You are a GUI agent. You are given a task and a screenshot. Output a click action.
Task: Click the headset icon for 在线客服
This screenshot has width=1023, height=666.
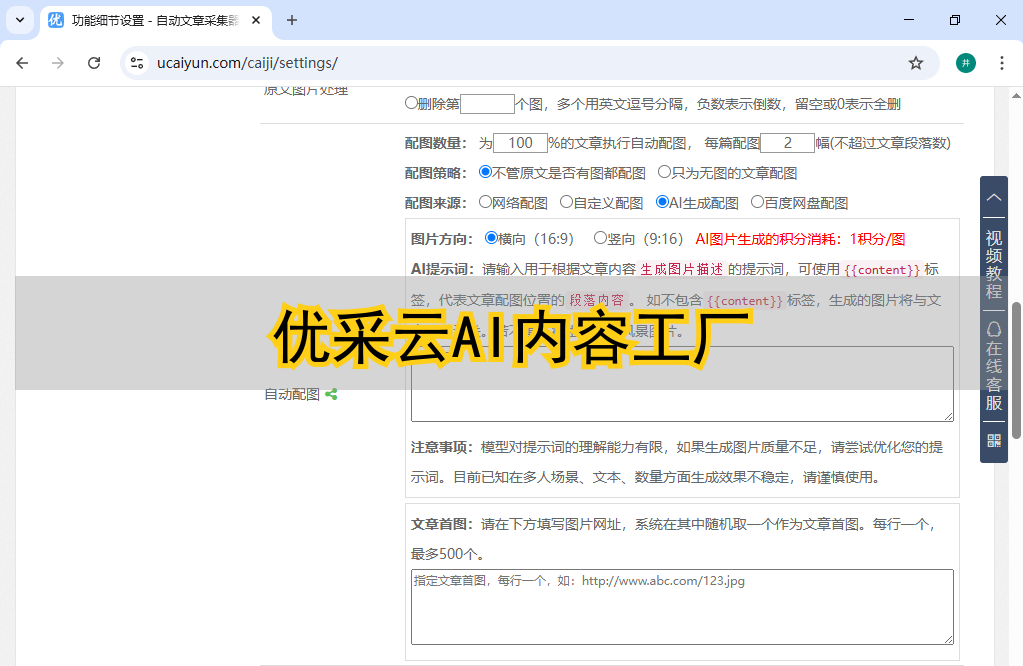click(993, 329)
